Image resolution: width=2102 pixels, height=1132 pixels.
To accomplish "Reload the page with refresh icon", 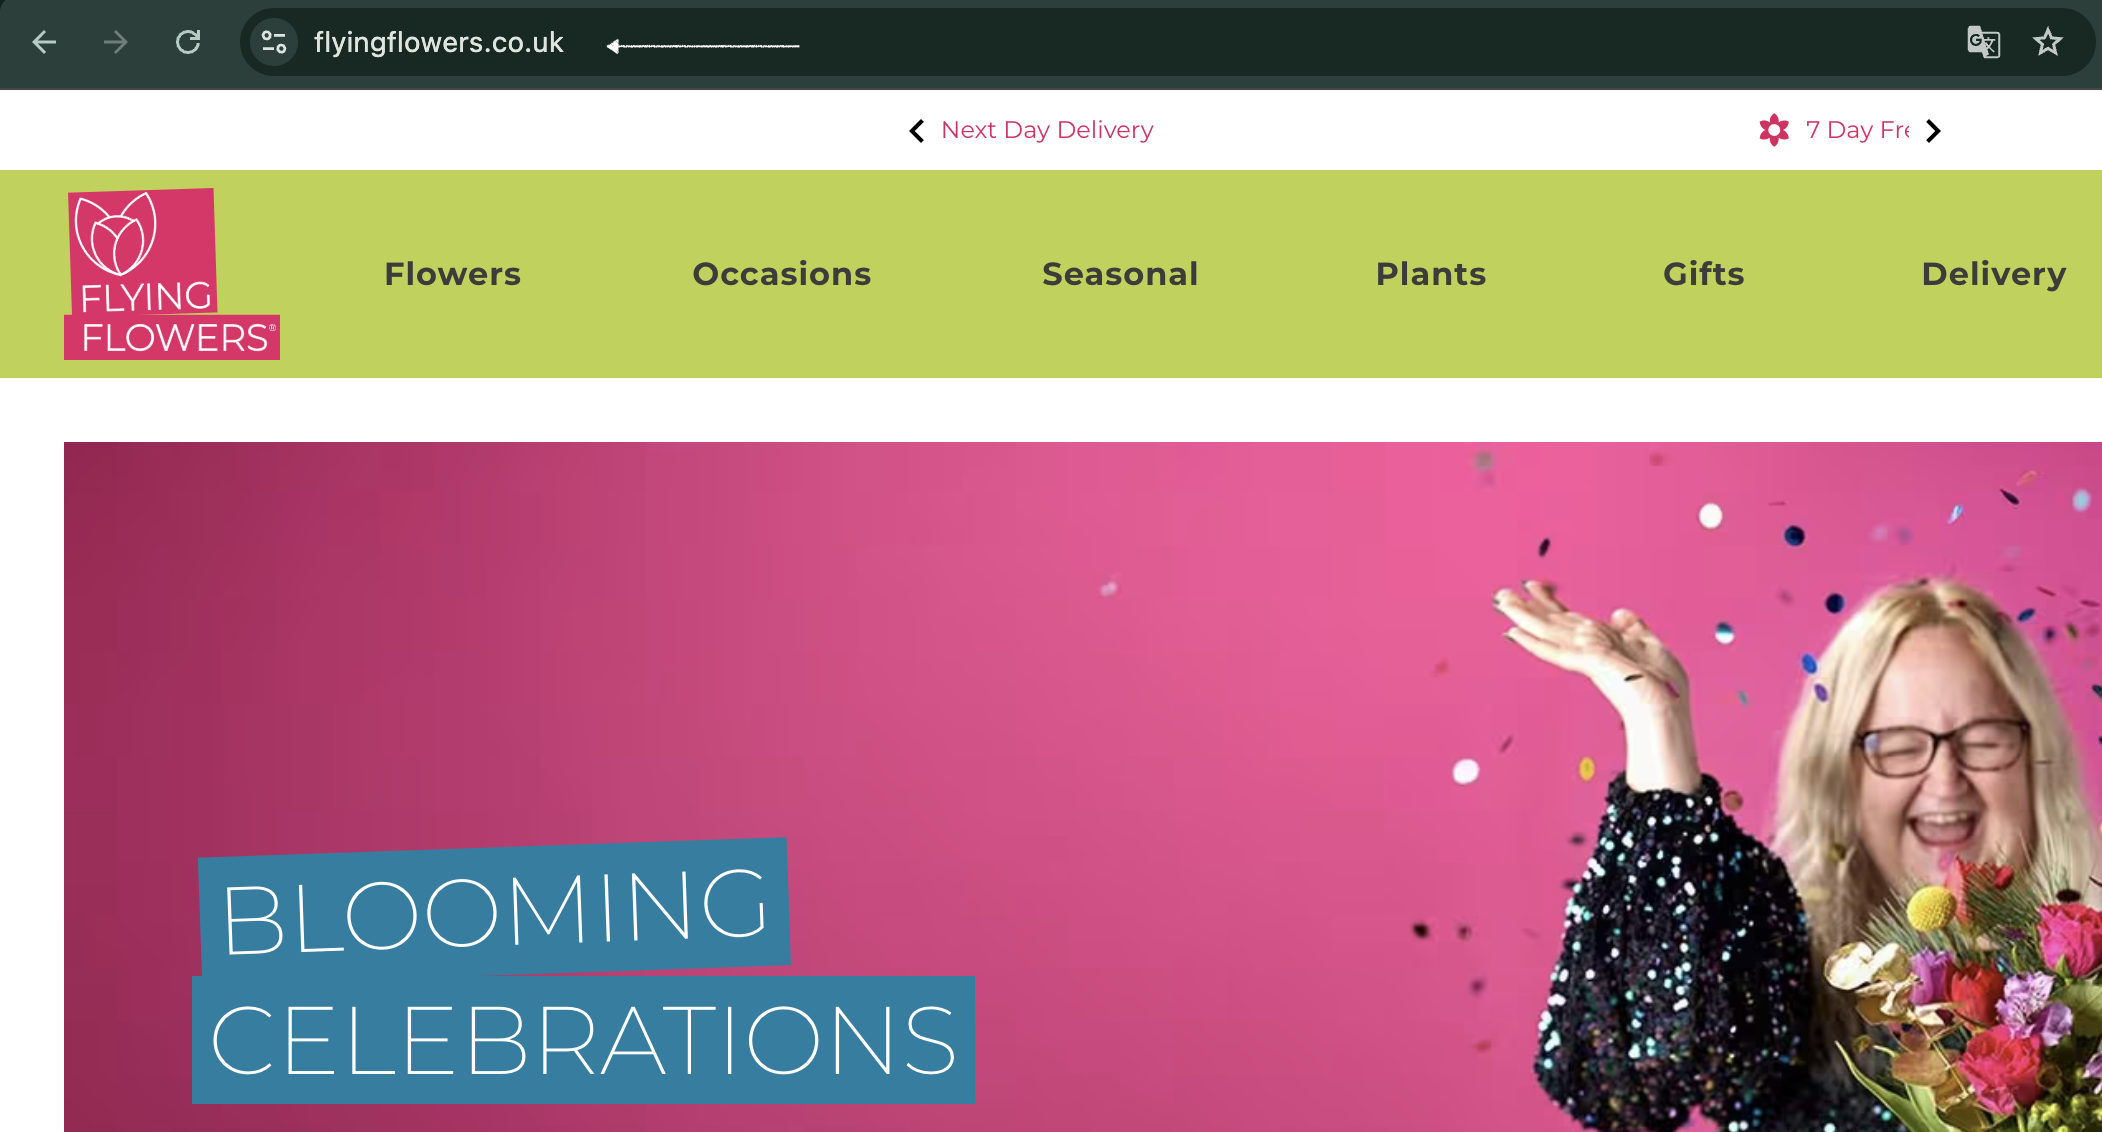I will 188,42.
